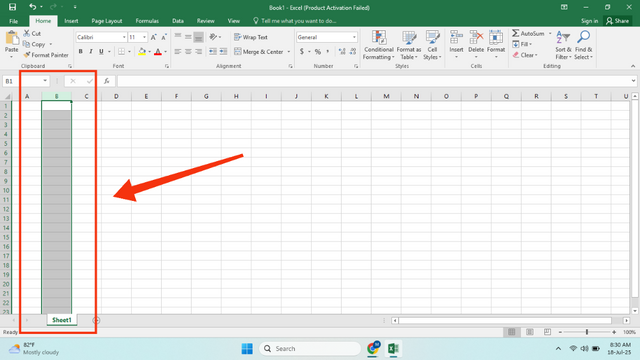Apply the yellow fill color
This screenshot has height=360, width=640.
pos(142,51)
